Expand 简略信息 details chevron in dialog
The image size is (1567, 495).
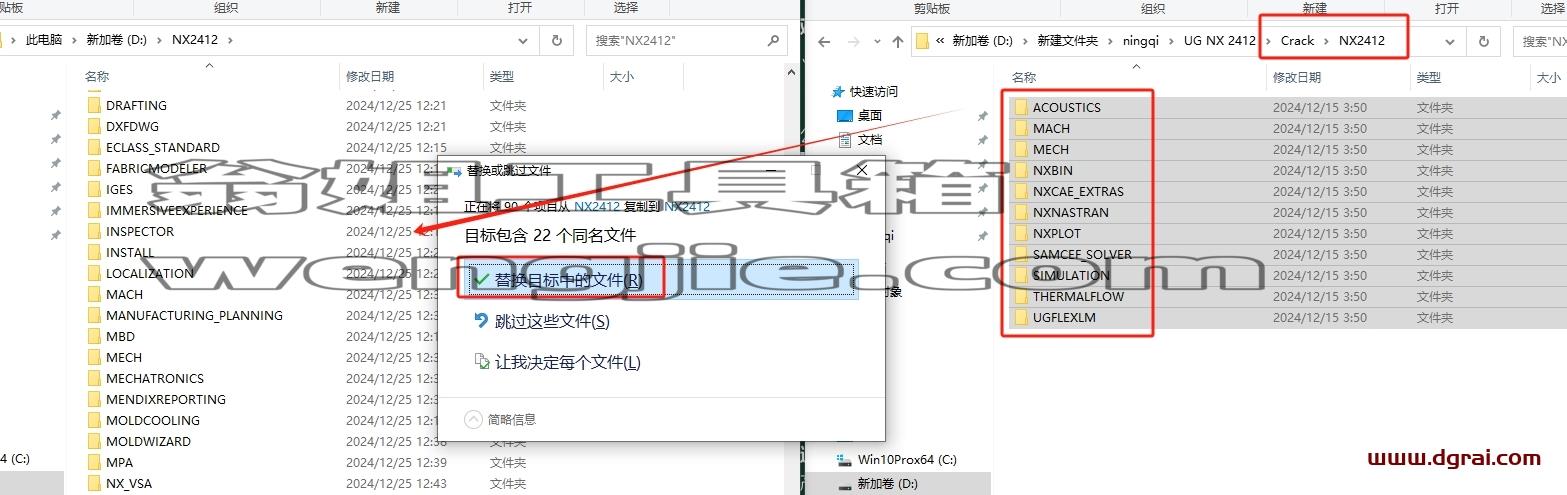pyautogui.click(x=473, y=420)
